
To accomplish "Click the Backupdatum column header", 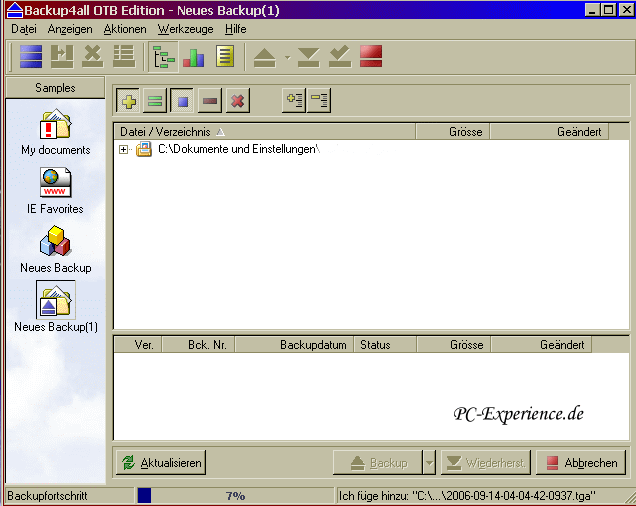I will click(x=294, y=345).
